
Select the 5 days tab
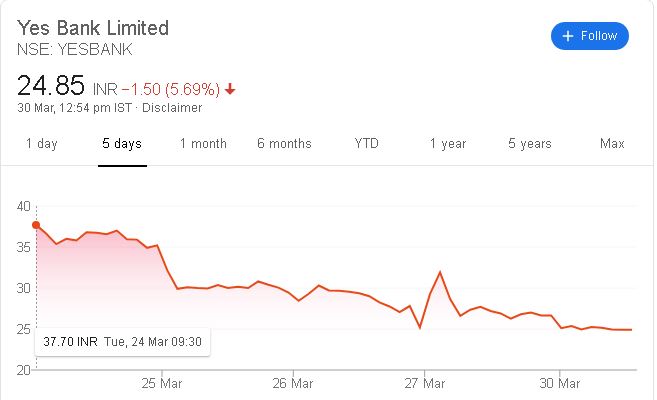click(122, 144)
